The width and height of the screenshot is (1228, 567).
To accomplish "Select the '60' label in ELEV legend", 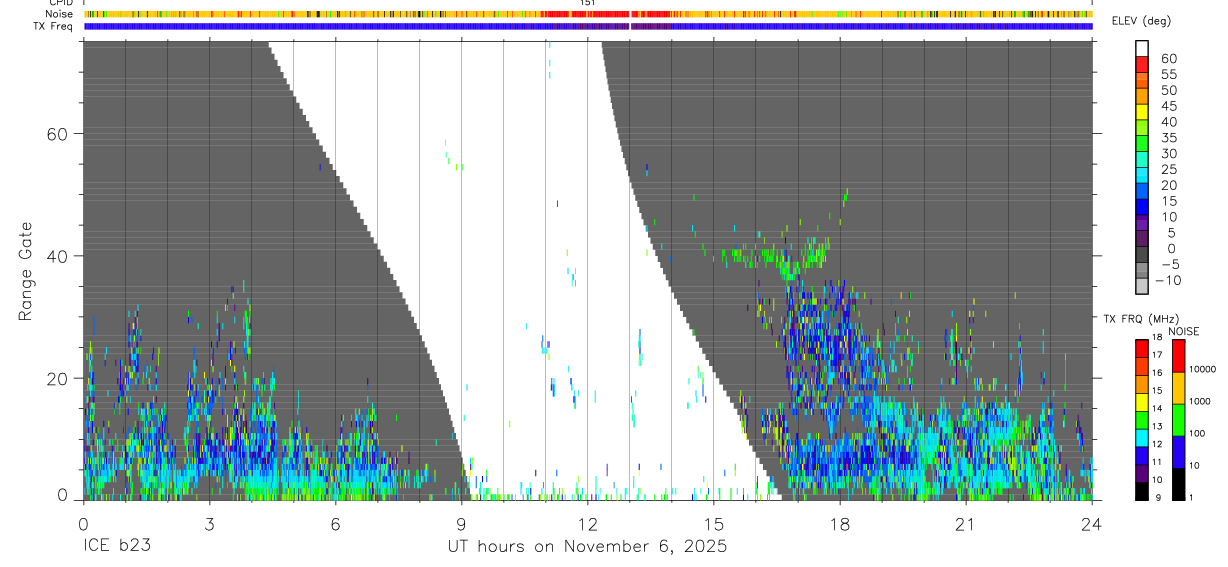I will pos(1168,58).
